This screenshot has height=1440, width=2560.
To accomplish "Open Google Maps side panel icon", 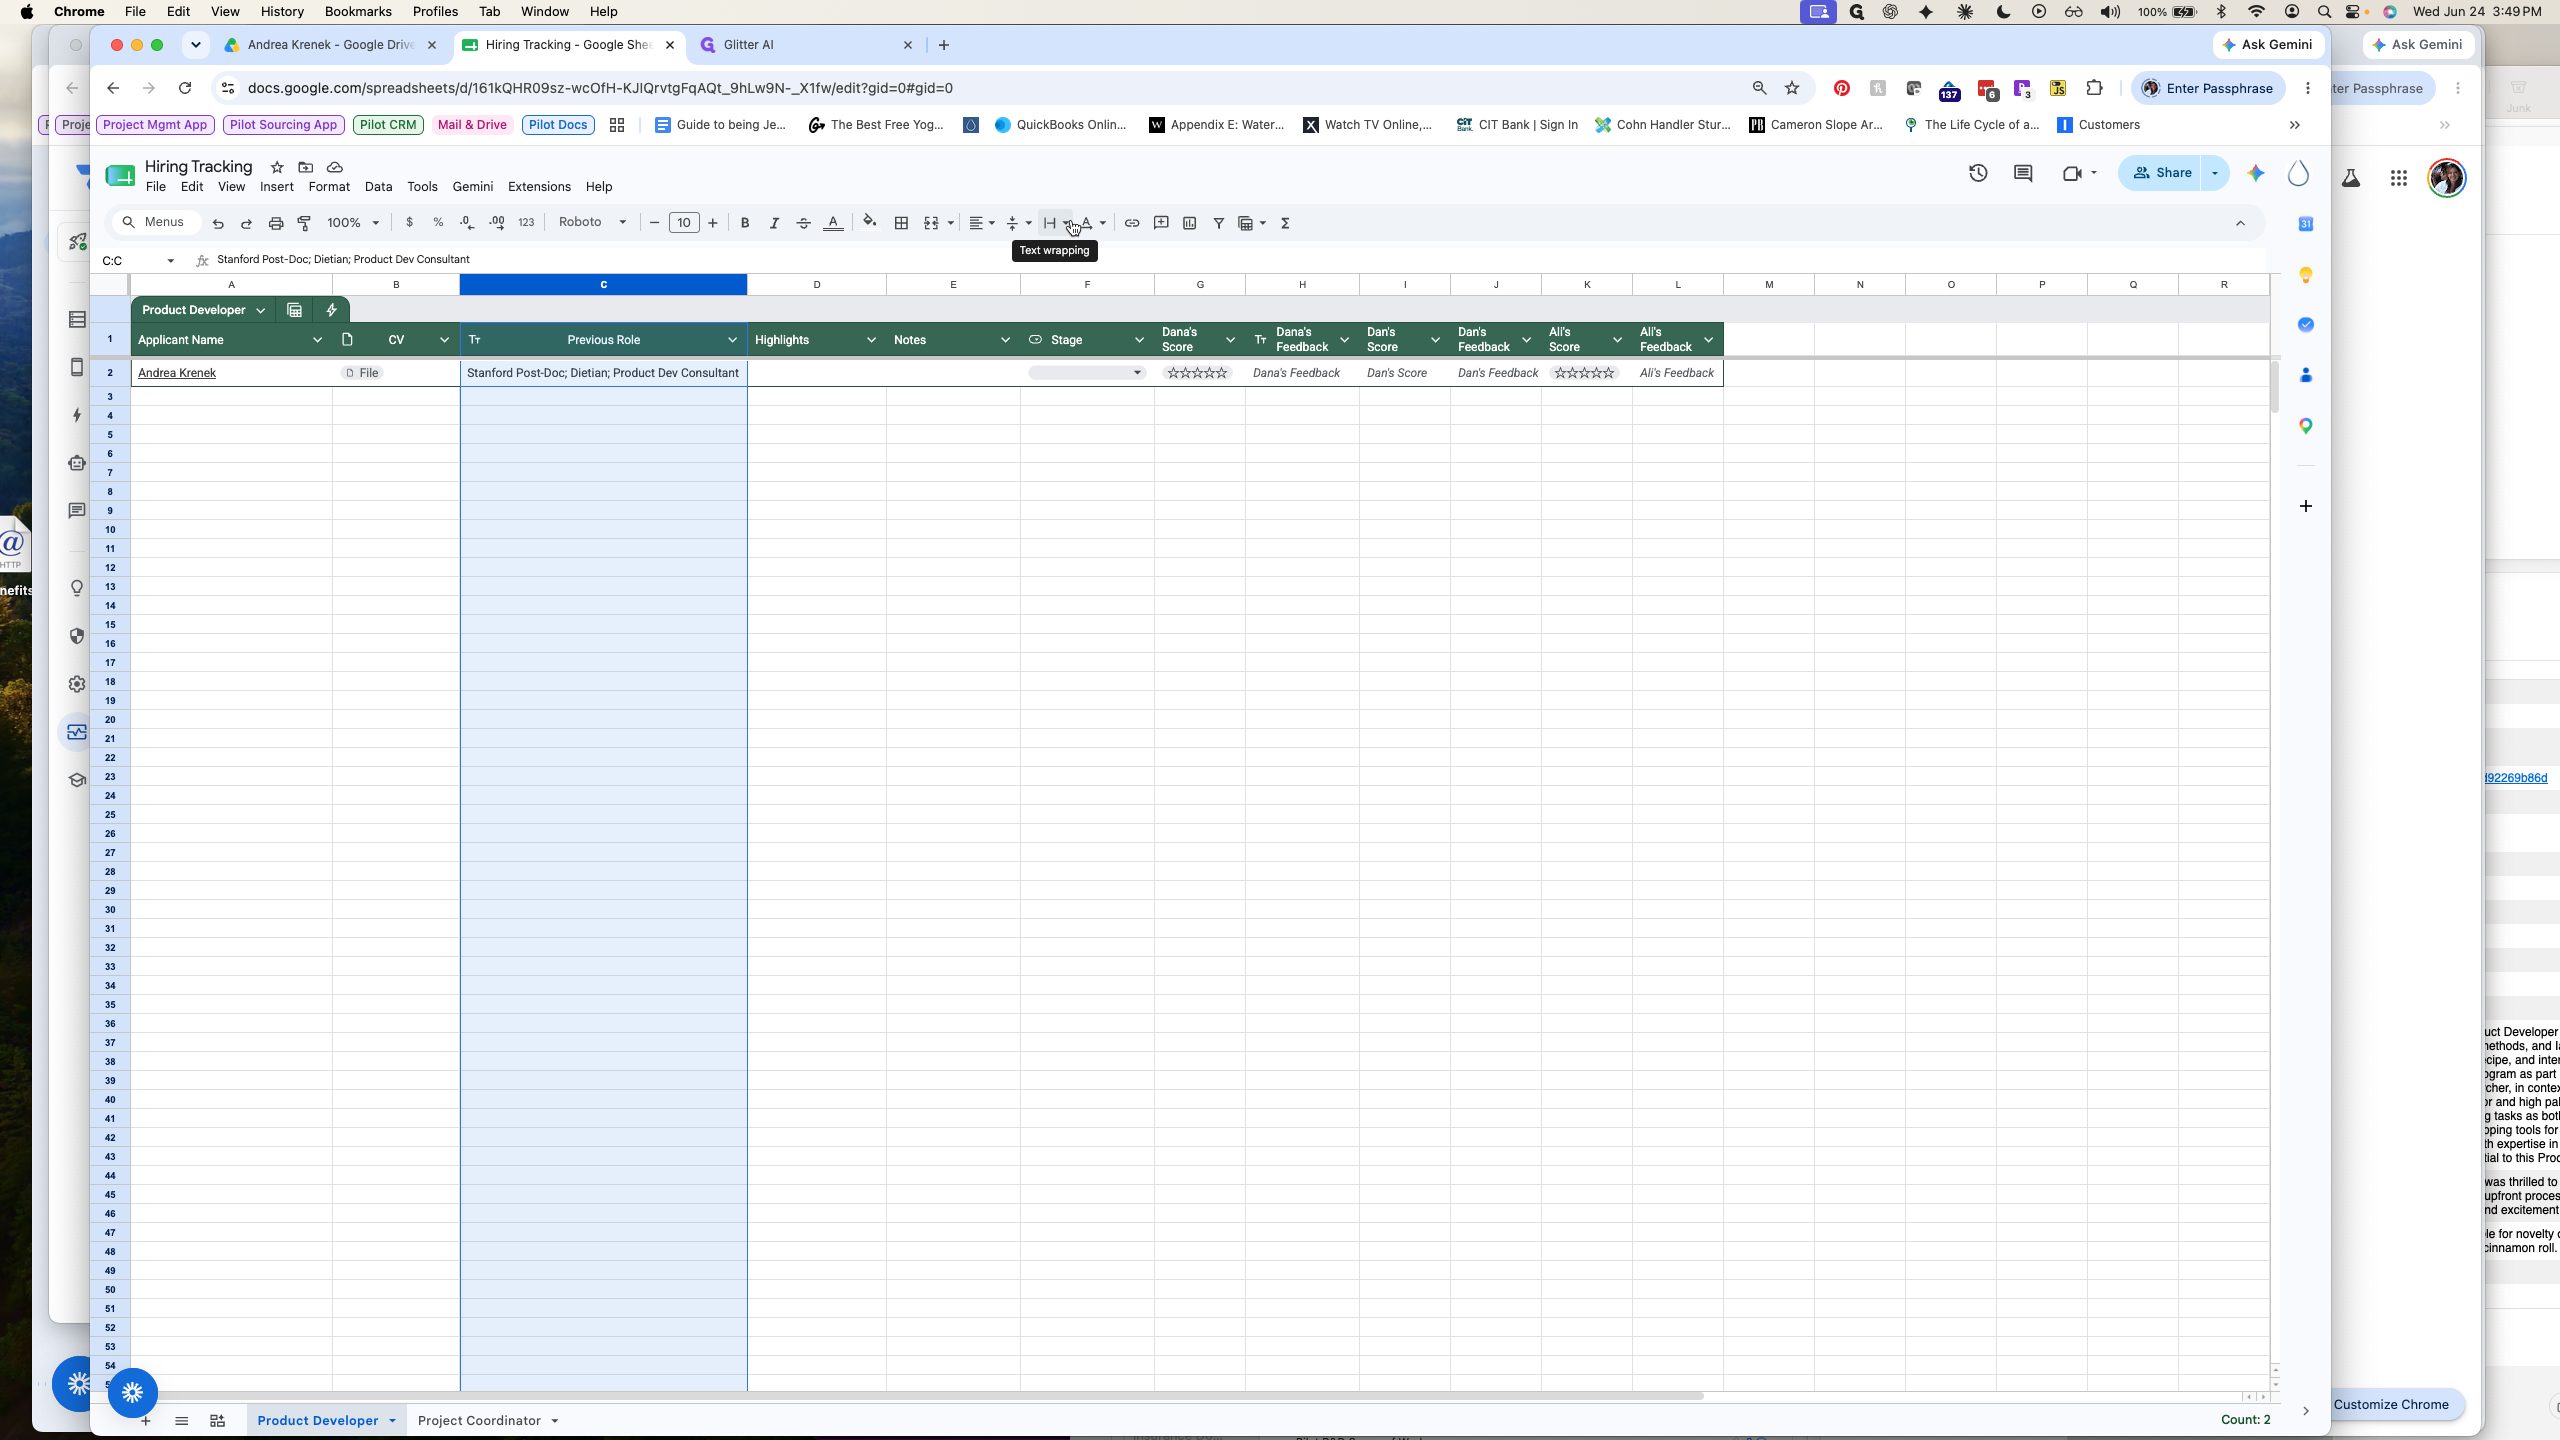I will (2305, 426).
